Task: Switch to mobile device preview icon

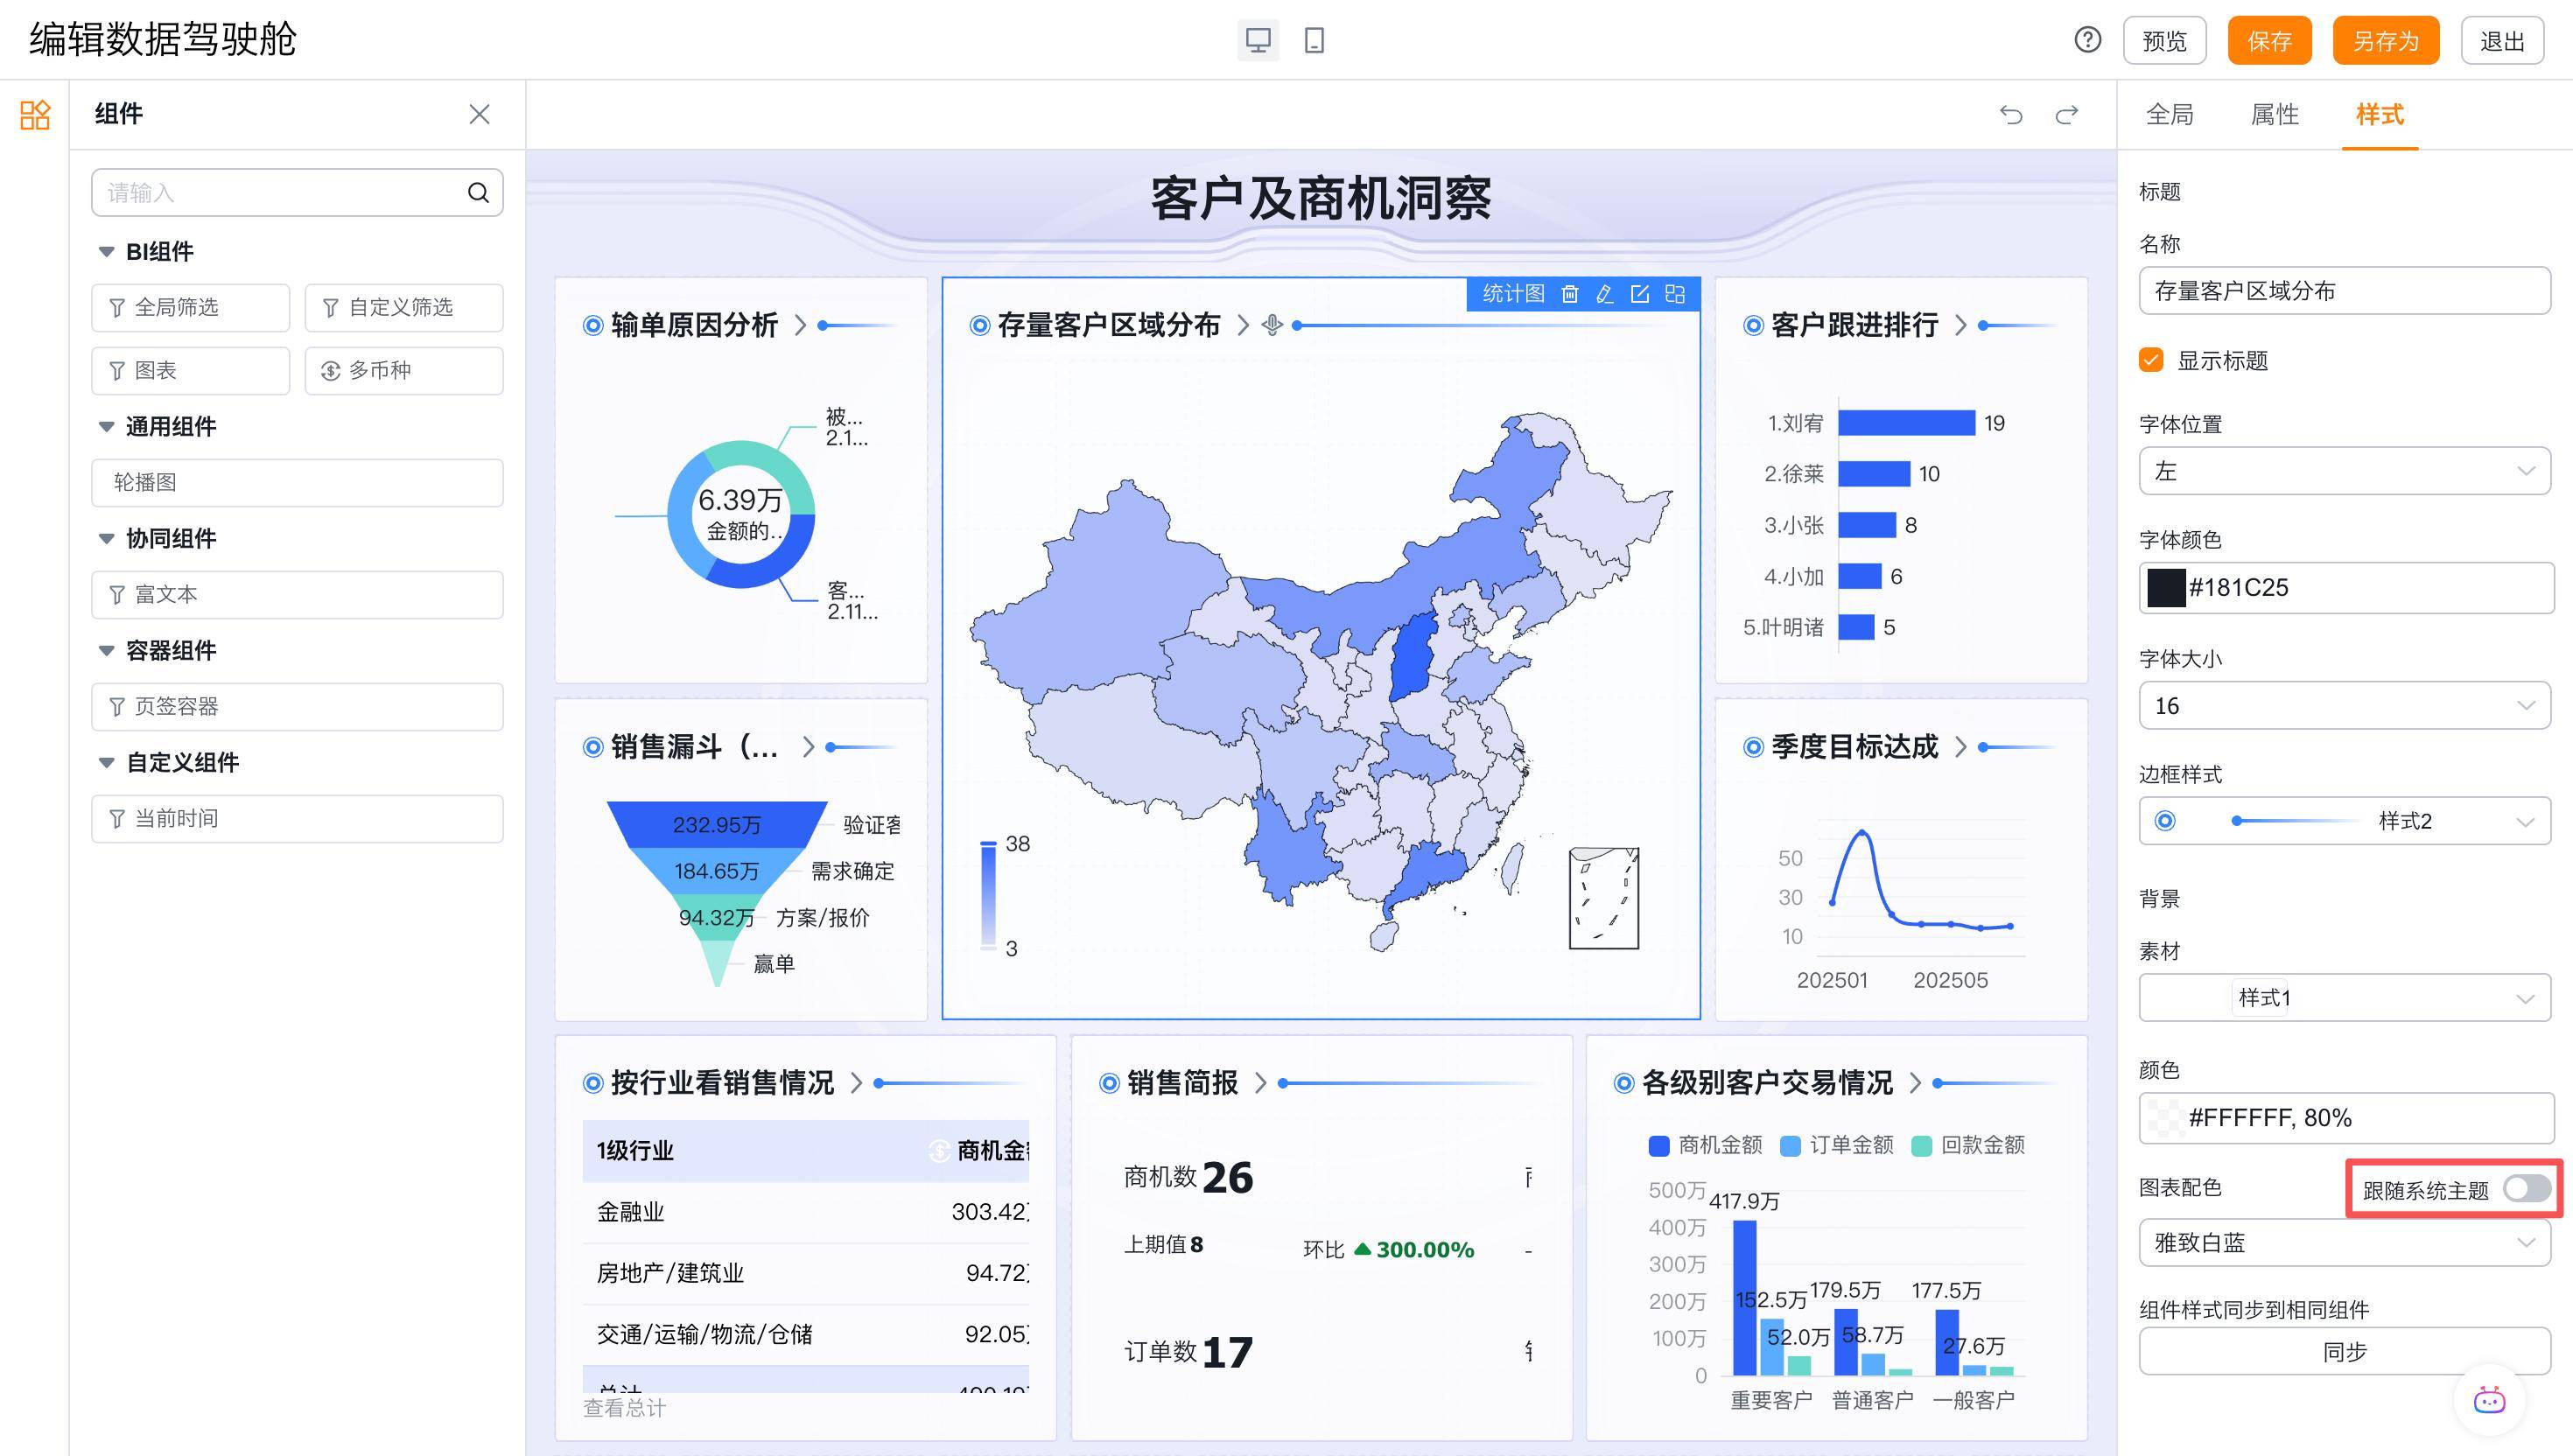Action: 1314,41
